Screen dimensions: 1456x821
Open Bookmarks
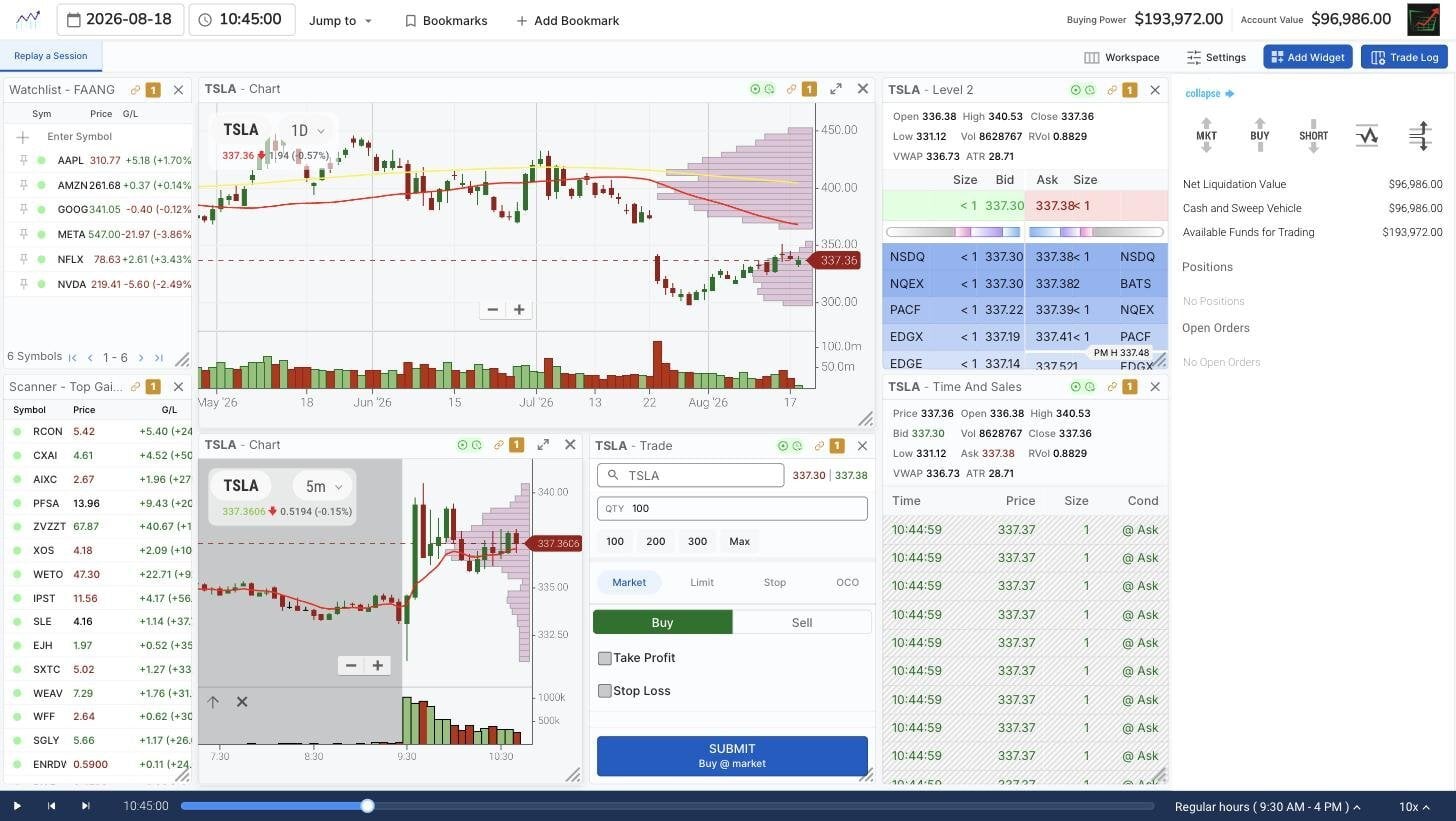click(x=446, y=20)
